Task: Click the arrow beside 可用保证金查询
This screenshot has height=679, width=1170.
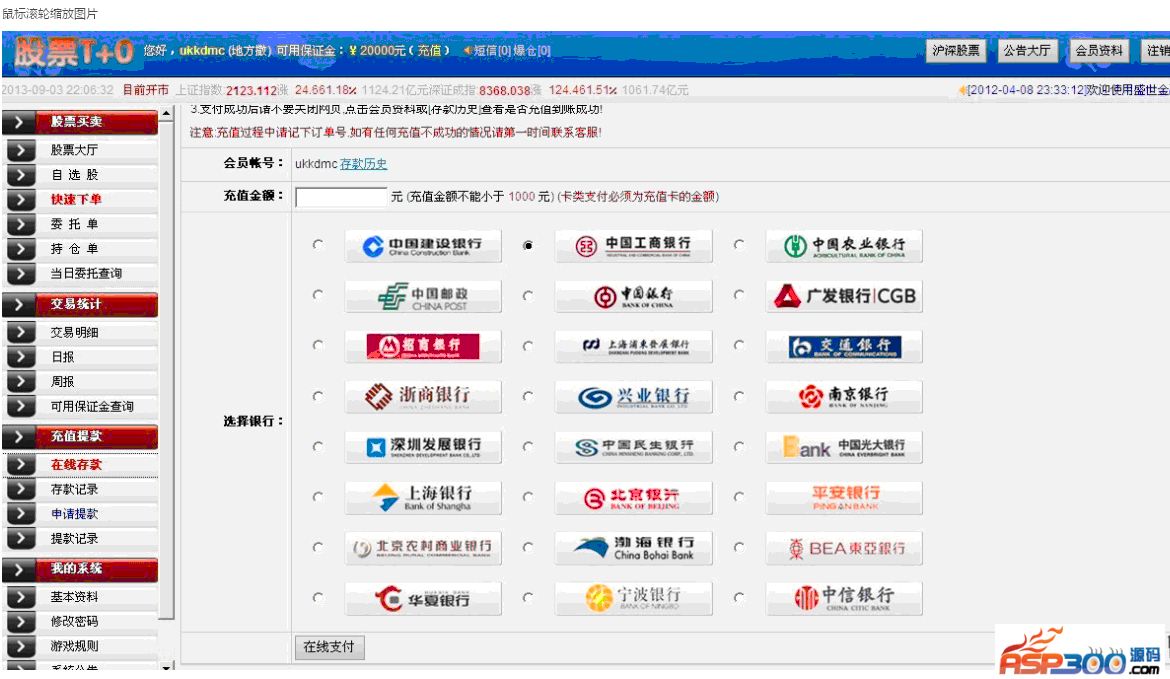Action: 21,407
